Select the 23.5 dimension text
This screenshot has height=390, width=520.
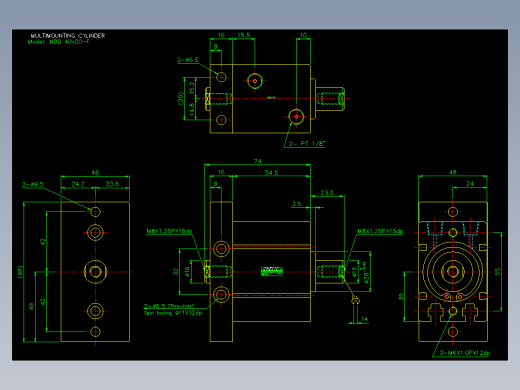(x=327, y=193)
